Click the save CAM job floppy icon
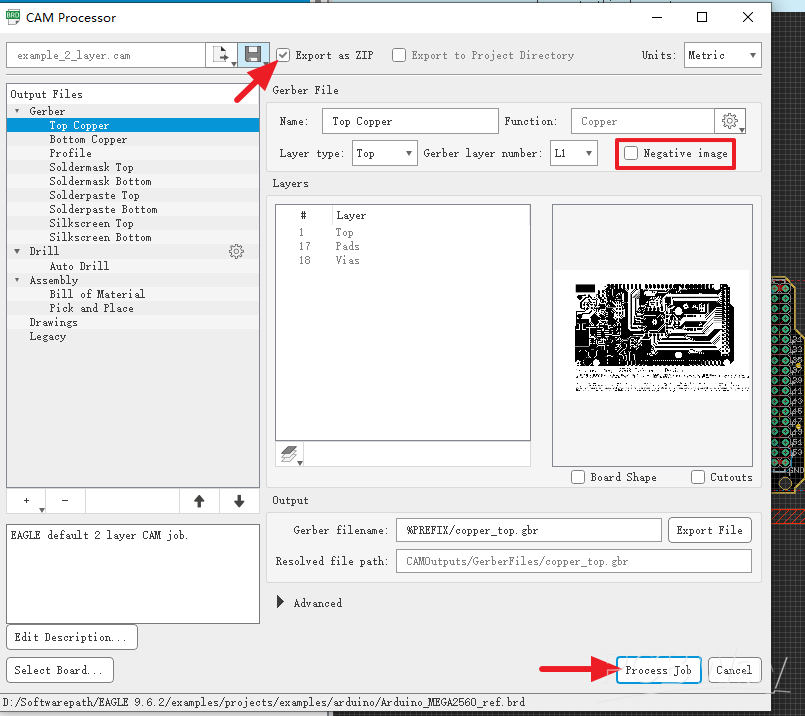This screenshot has height=716, width=805. pyautogui.click(x=253, y=55)
